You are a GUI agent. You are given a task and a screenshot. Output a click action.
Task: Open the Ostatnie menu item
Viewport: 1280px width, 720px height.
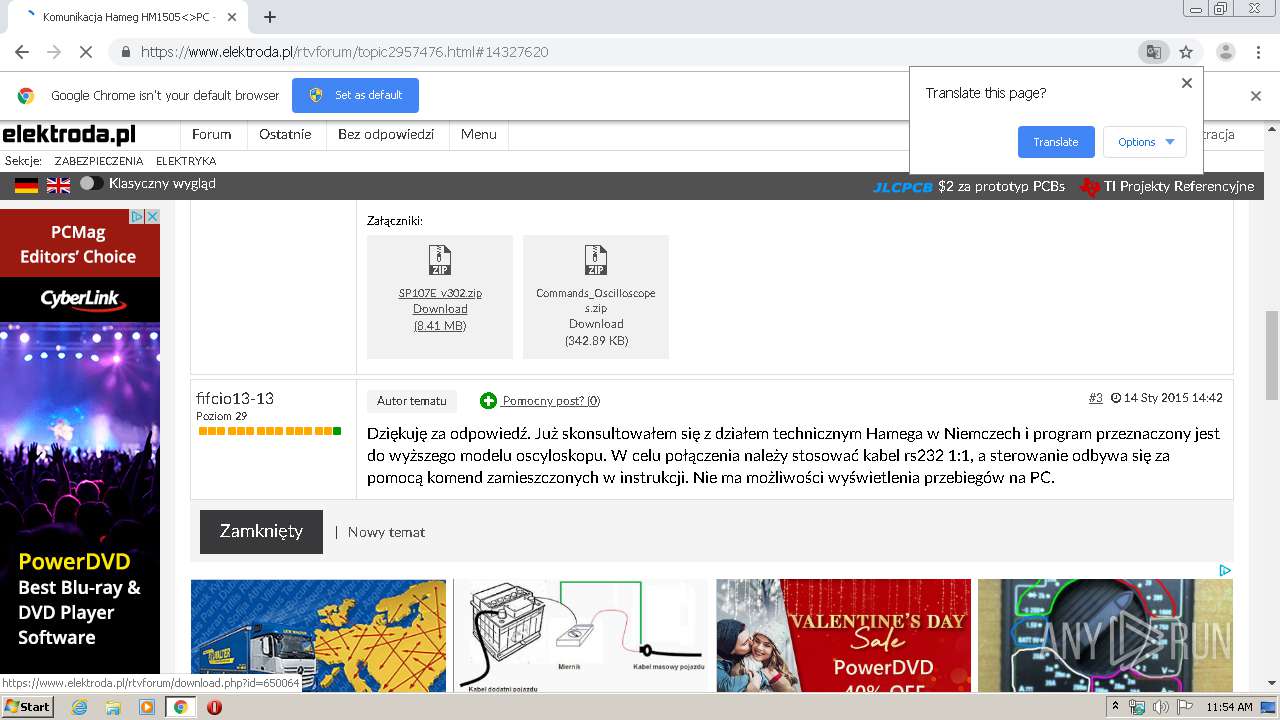pyautogui.click(x=285, y=134)
